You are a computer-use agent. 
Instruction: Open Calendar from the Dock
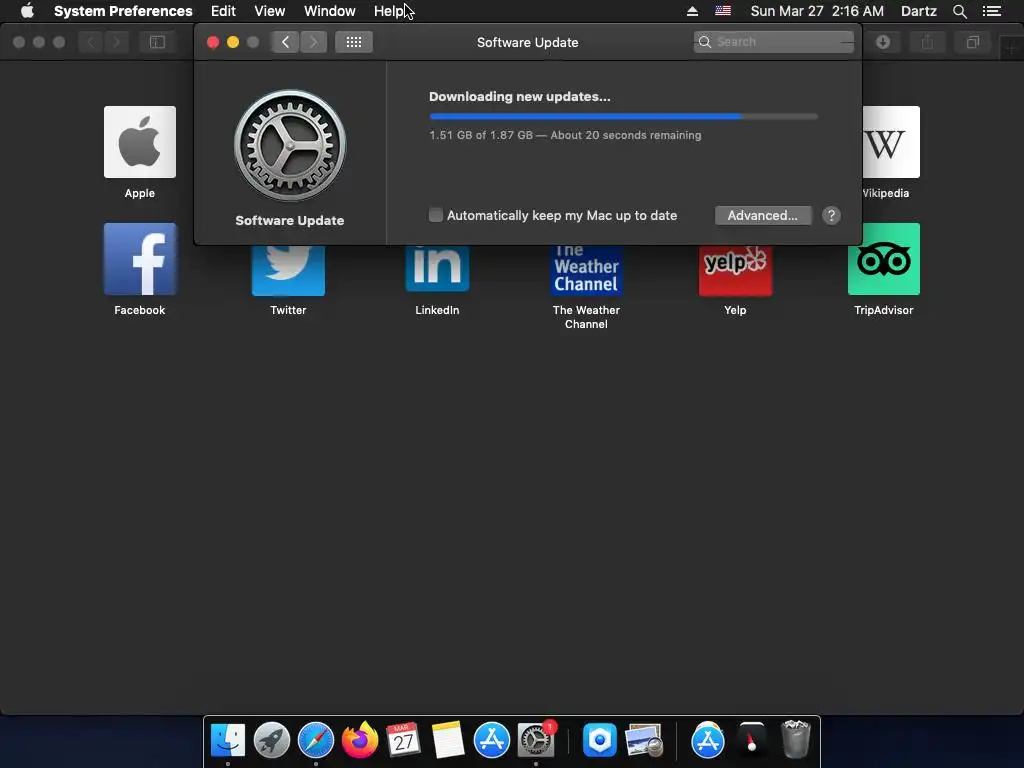click(403, 740)
